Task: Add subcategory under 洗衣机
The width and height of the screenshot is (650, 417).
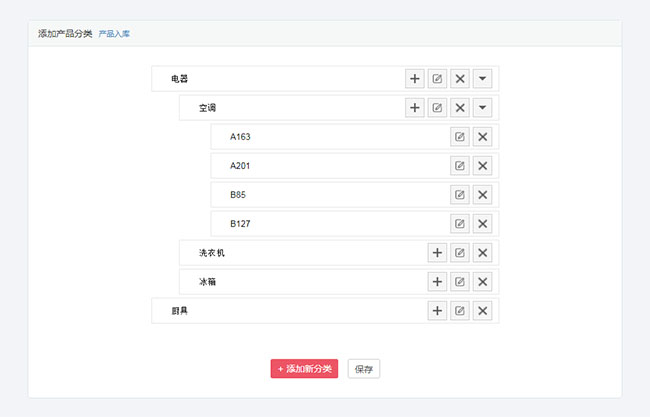Action: 437,253
